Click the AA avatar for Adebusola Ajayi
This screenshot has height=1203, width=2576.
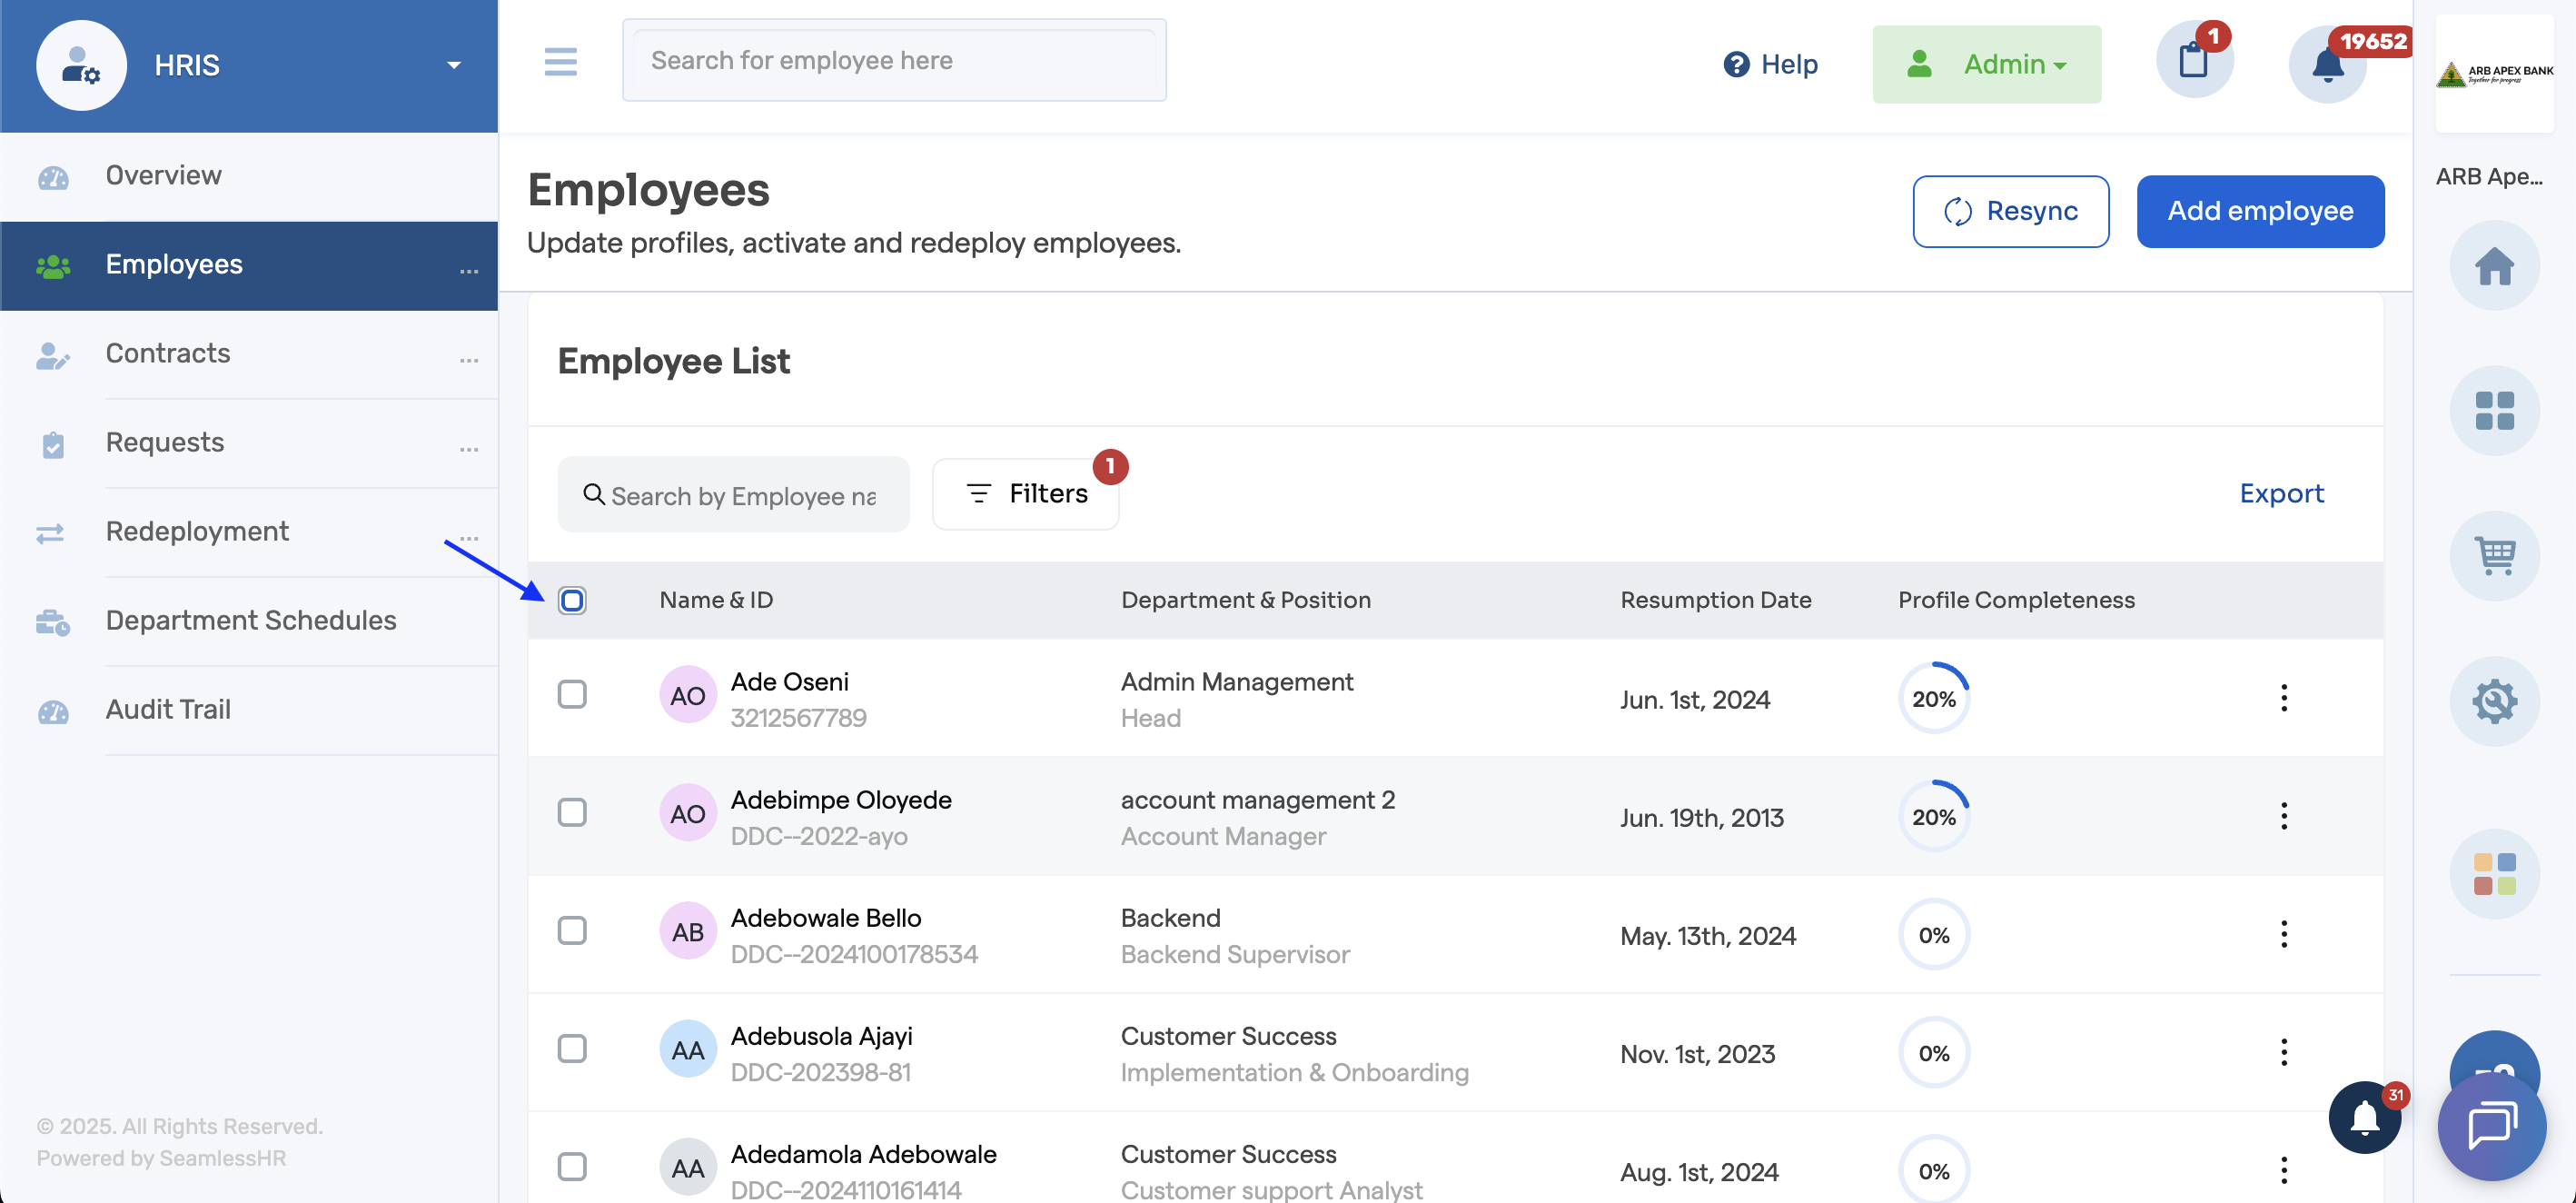click(x=688, y=1050)
